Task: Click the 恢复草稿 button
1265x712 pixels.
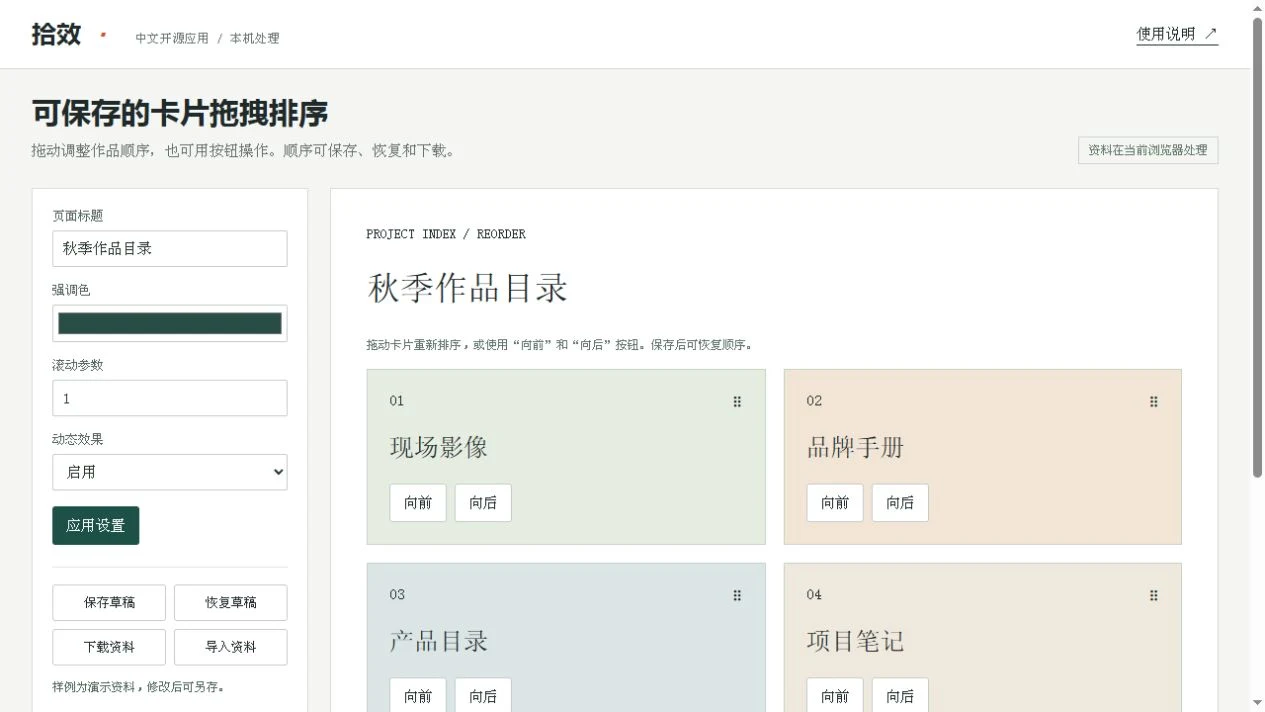Action: [x=231, y=602]
